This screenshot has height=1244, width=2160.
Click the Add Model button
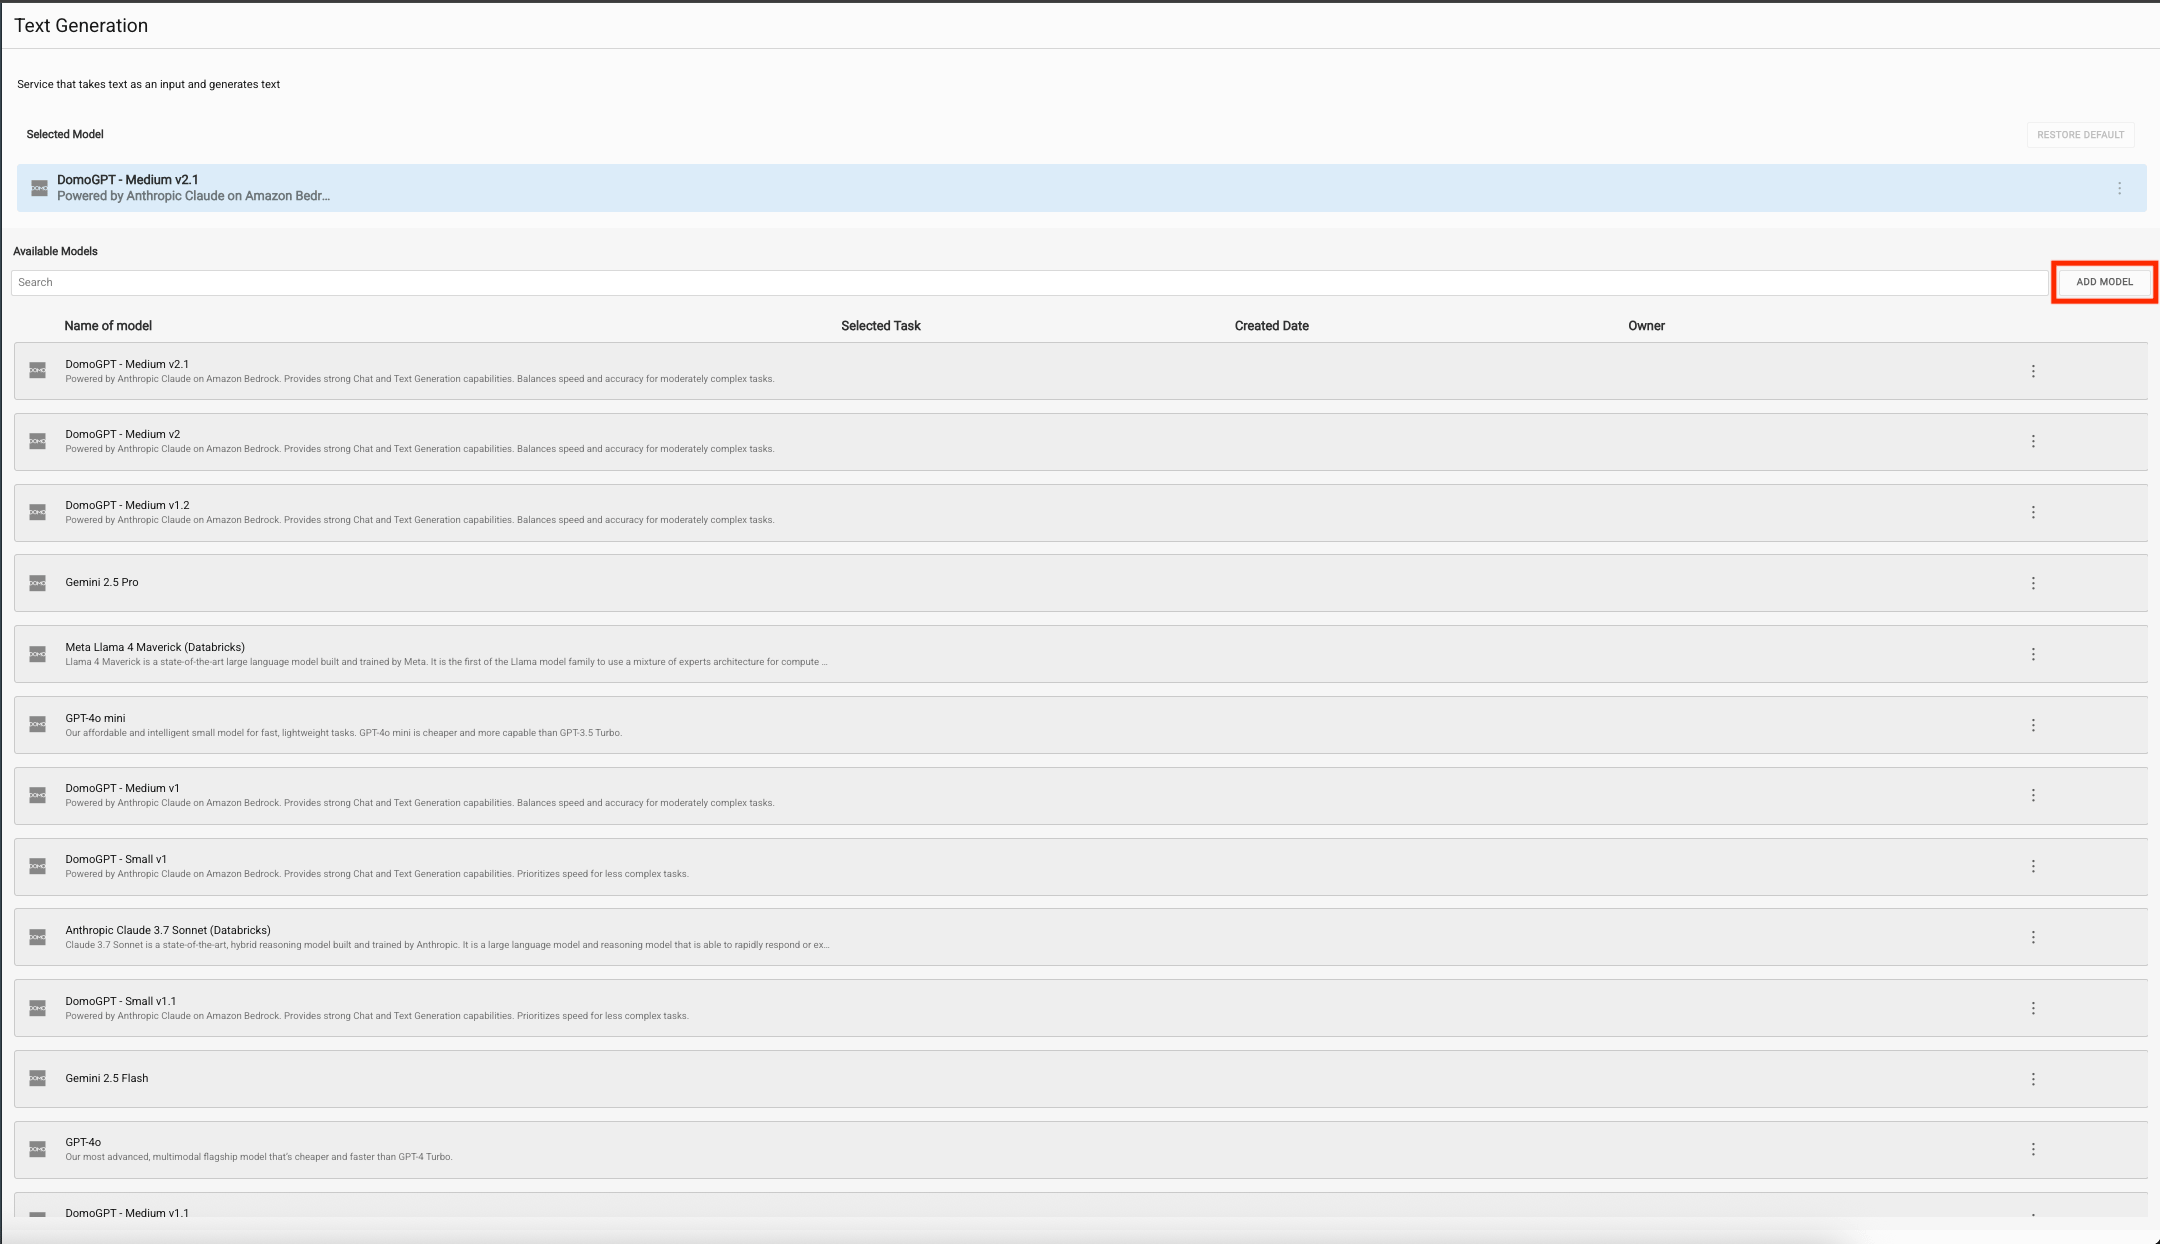click(2104, 282)
